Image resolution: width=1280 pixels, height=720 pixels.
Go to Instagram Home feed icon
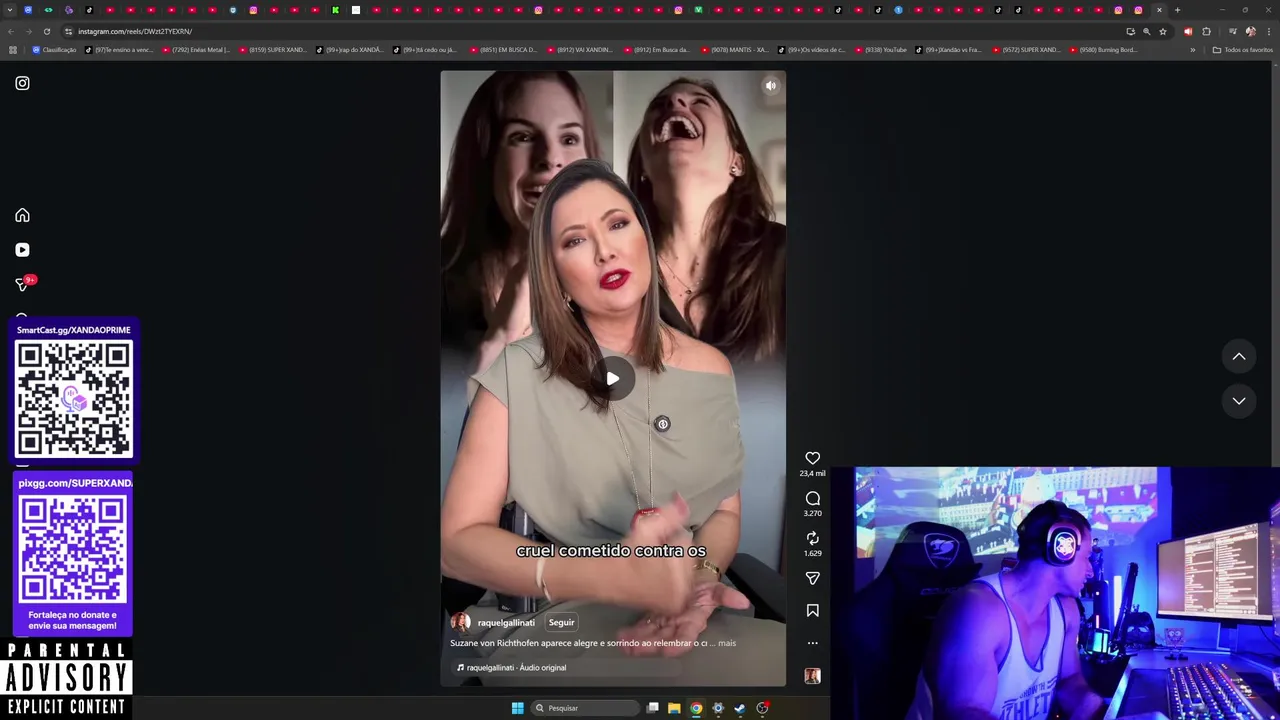(22, 215)
